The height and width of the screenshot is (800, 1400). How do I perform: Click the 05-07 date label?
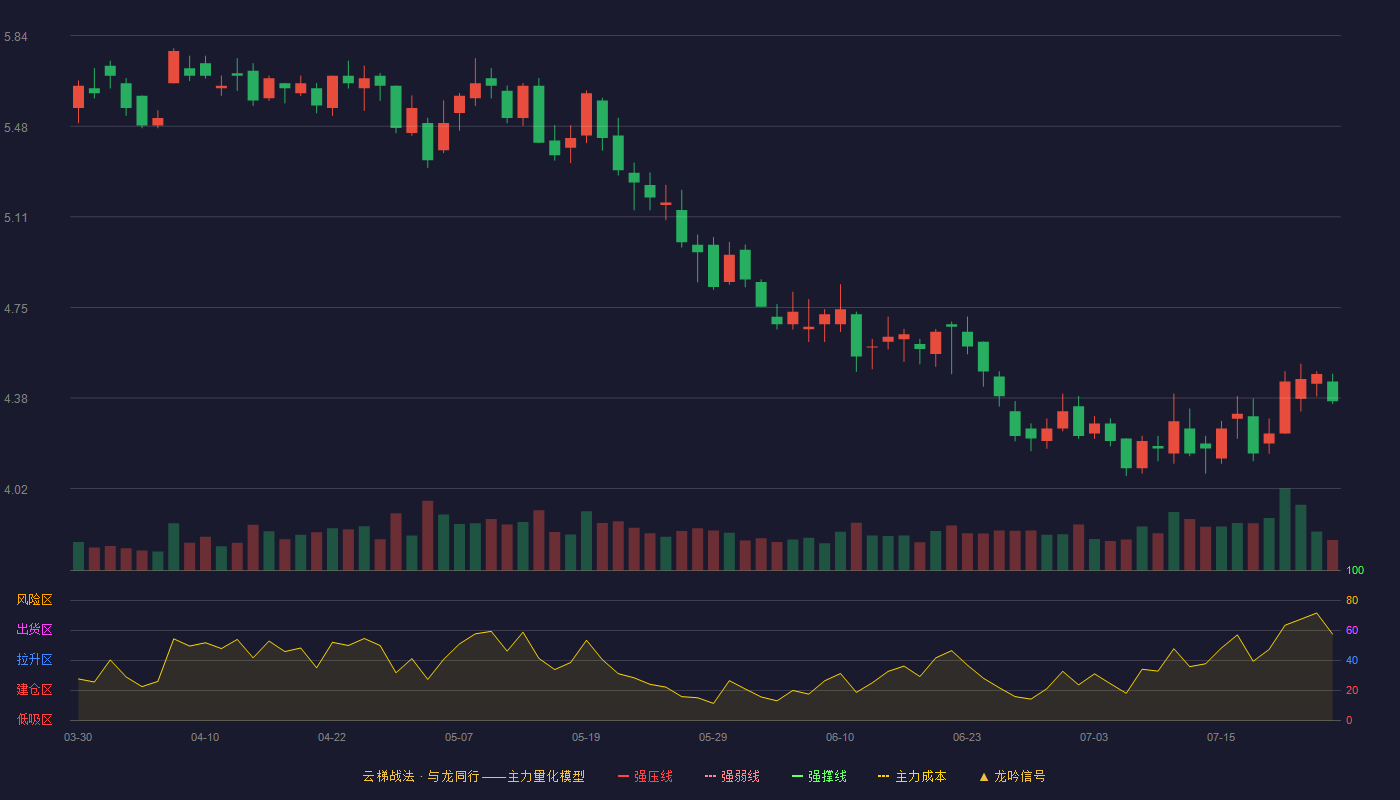point(459,737)
